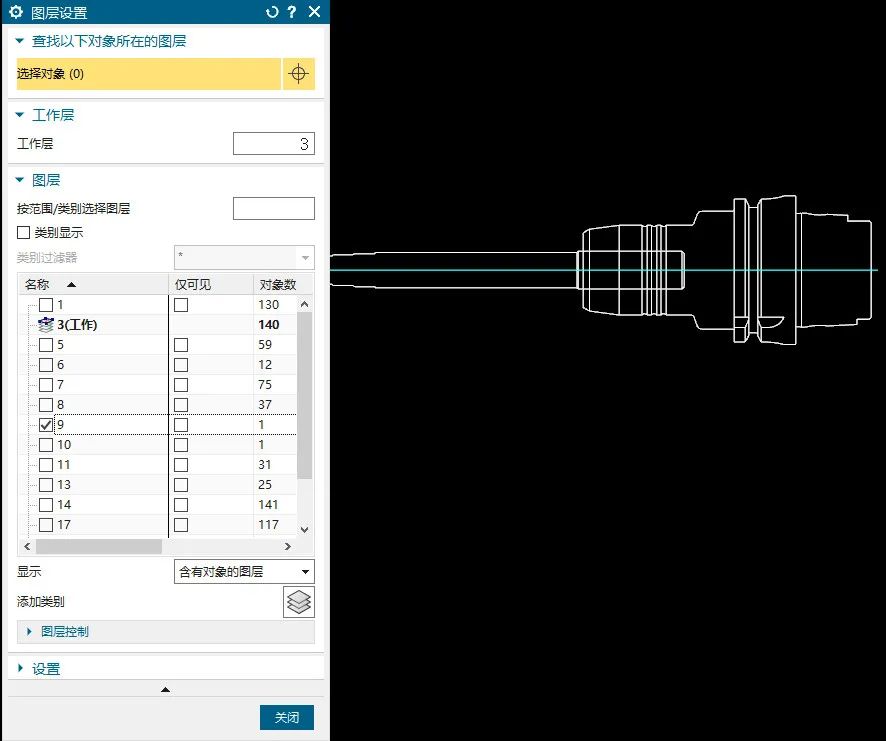The height and width of the screenshot is (741, 886).
Task: Click object count 117 for layer 17
Action: coord(268,525)
